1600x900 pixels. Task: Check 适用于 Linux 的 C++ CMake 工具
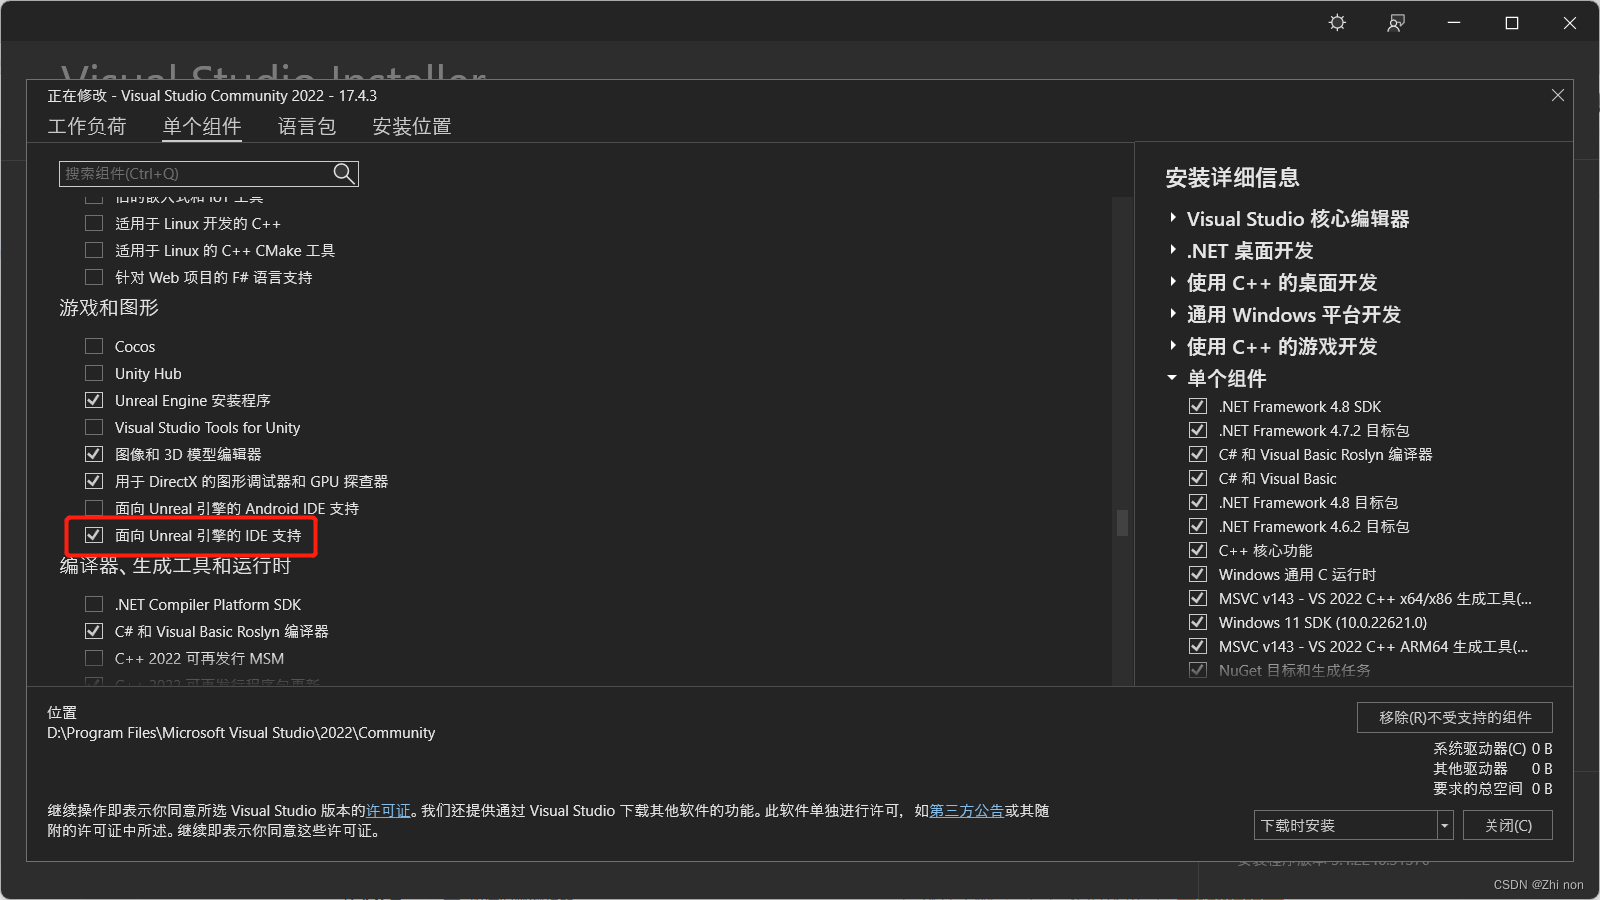(94, 250)
